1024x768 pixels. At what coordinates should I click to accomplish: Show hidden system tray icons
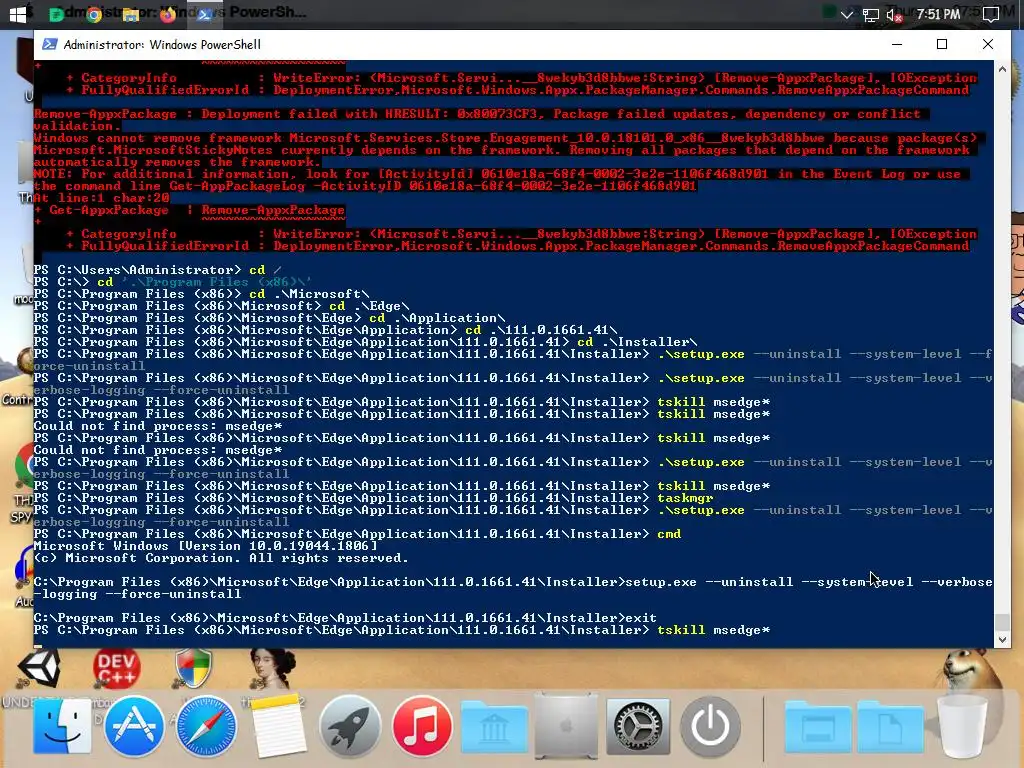(x=846, y=14)
